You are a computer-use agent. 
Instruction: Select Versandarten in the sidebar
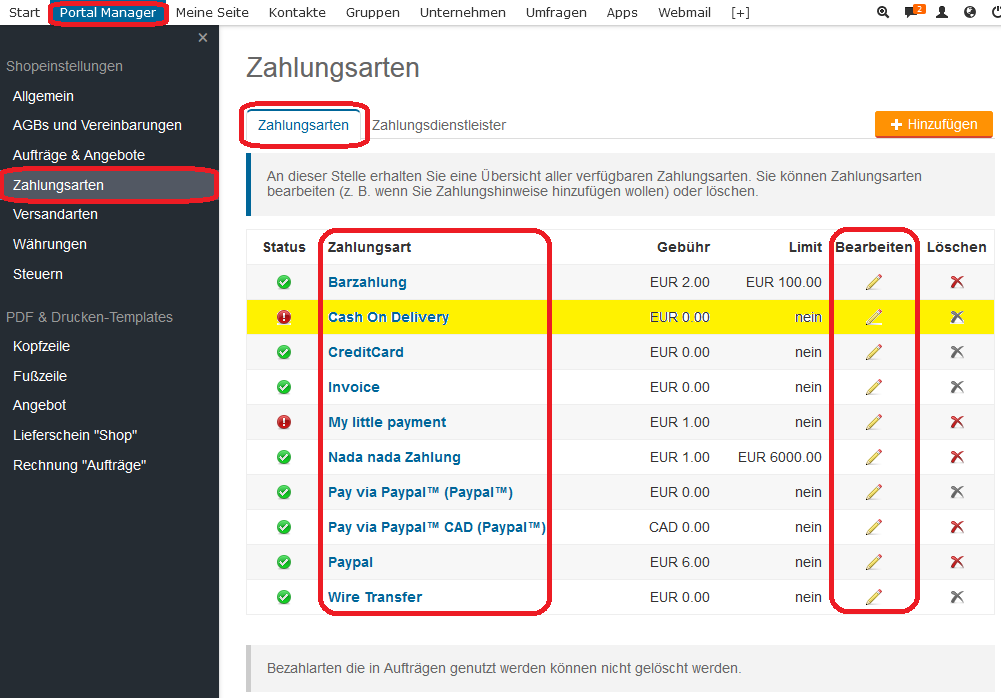point(55,214)
